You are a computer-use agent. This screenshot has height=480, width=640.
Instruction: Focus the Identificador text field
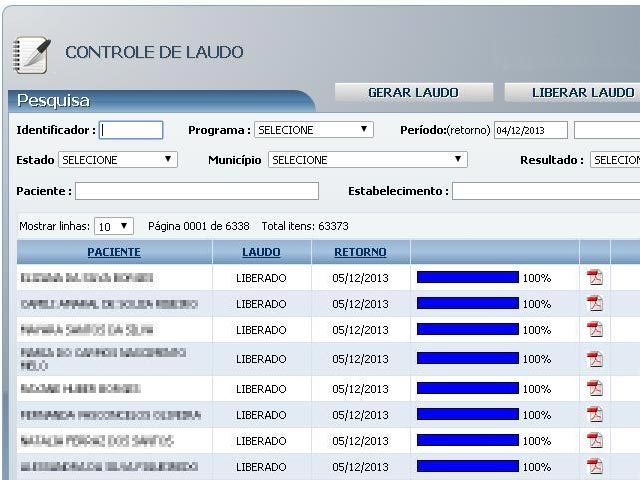click(x=131, y=130)
